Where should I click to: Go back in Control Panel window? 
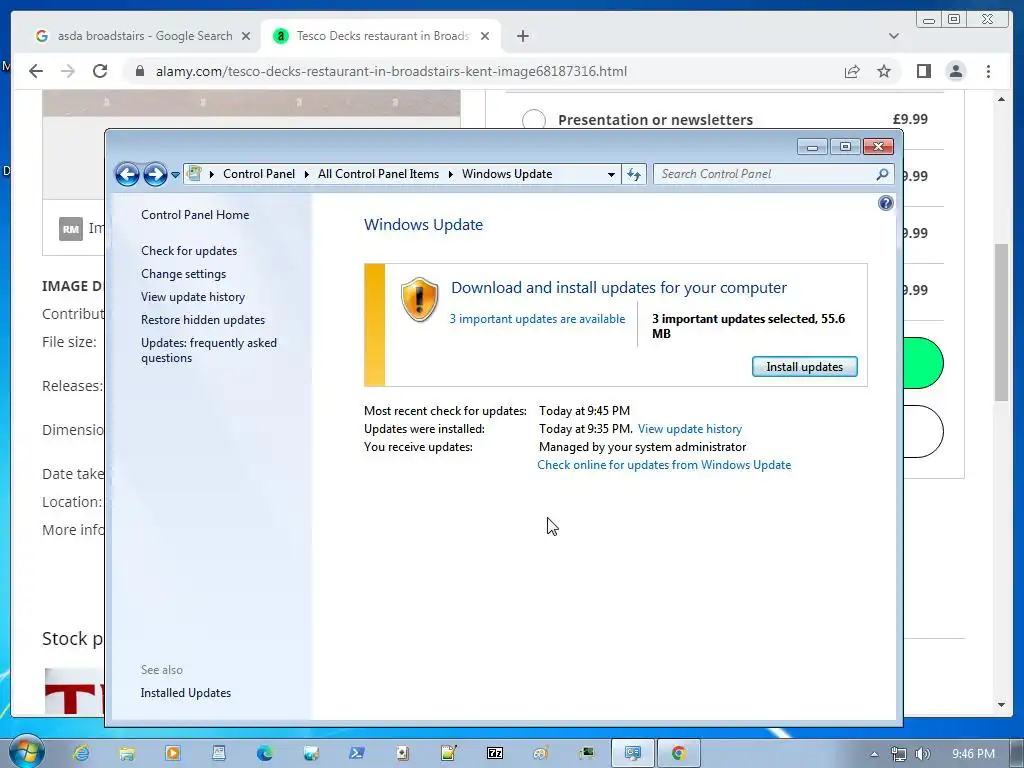[x=127, y=174]
